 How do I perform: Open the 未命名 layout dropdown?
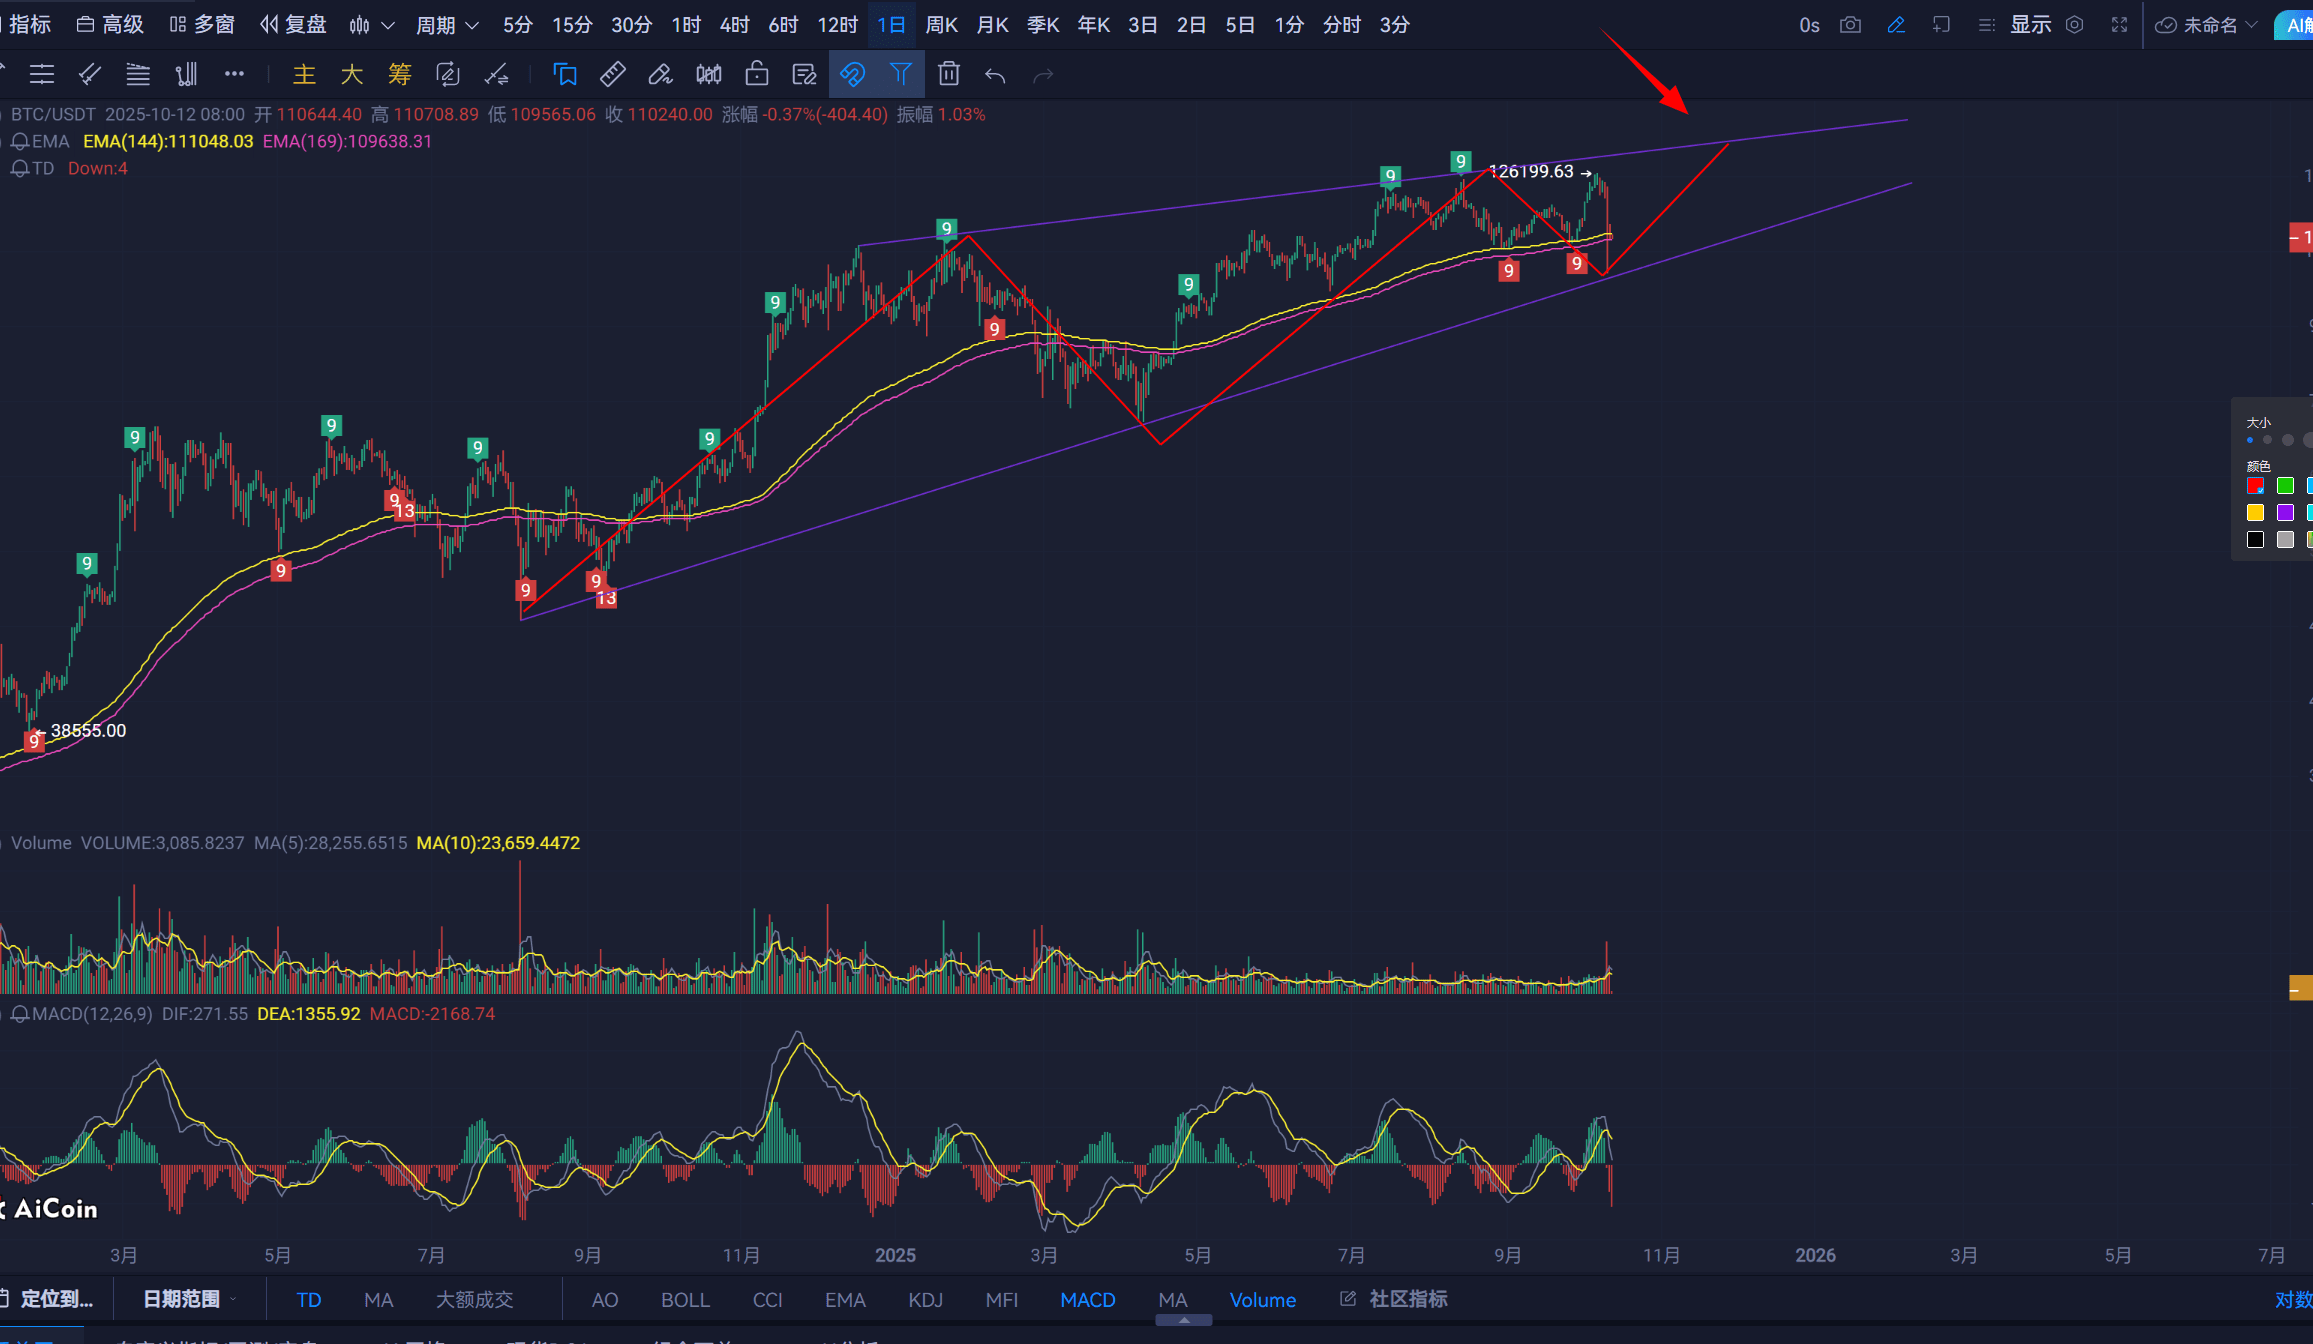[x=2210, y=25]
